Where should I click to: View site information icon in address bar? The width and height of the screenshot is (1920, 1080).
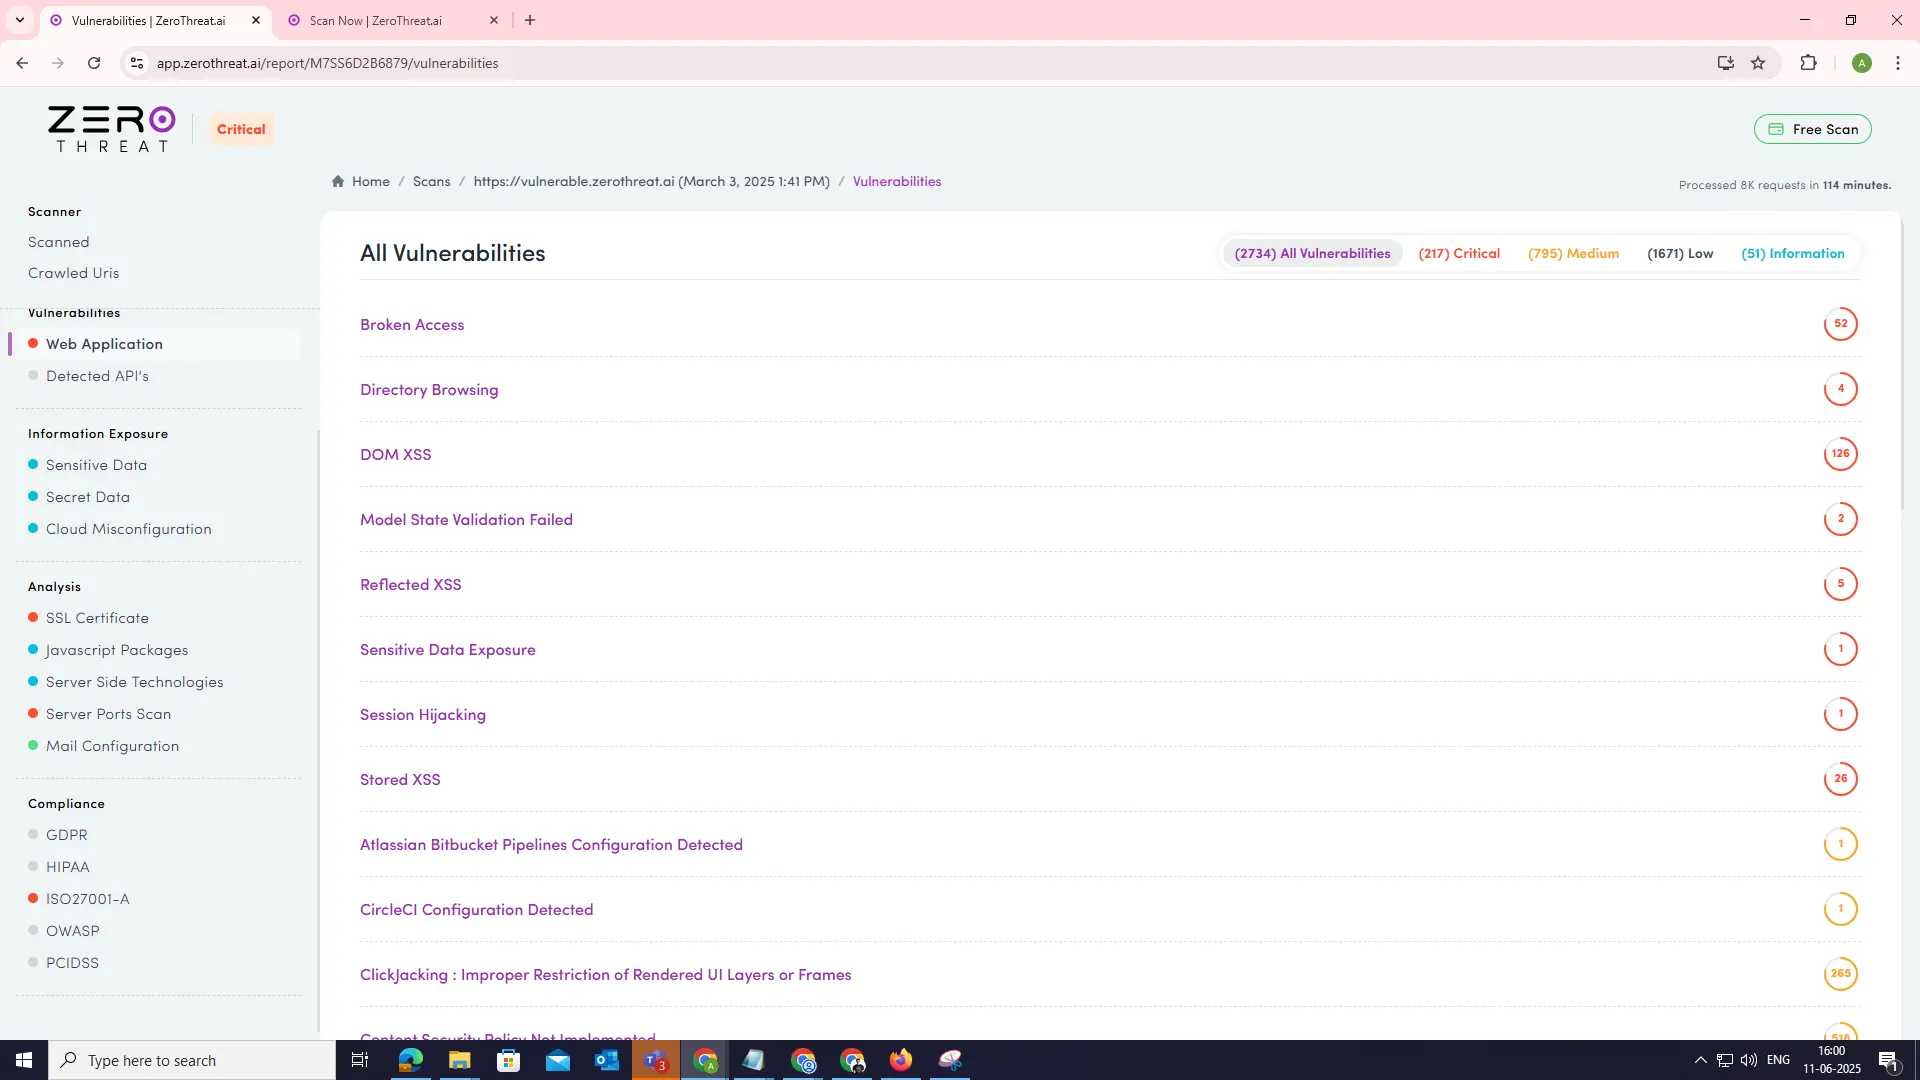tap(137, 63)
